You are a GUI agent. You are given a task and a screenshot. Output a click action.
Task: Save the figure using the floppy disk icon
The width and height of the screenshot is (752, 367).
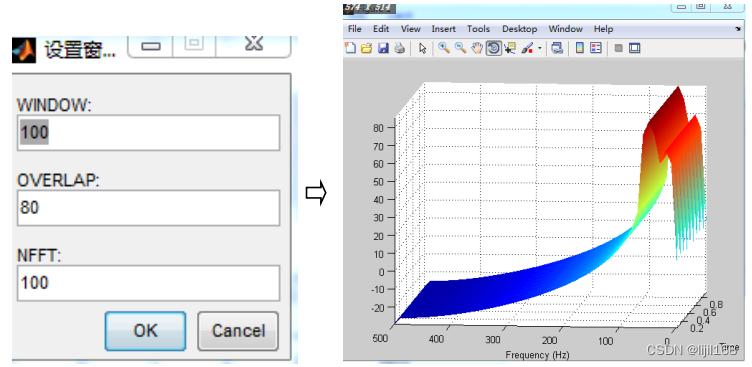[383, 48]
